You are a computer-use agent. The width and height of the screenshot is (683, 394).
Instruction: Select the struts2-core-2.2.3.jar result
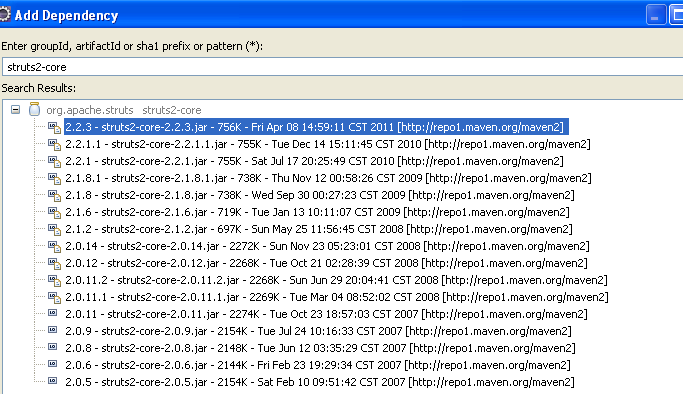coord(316,127)
